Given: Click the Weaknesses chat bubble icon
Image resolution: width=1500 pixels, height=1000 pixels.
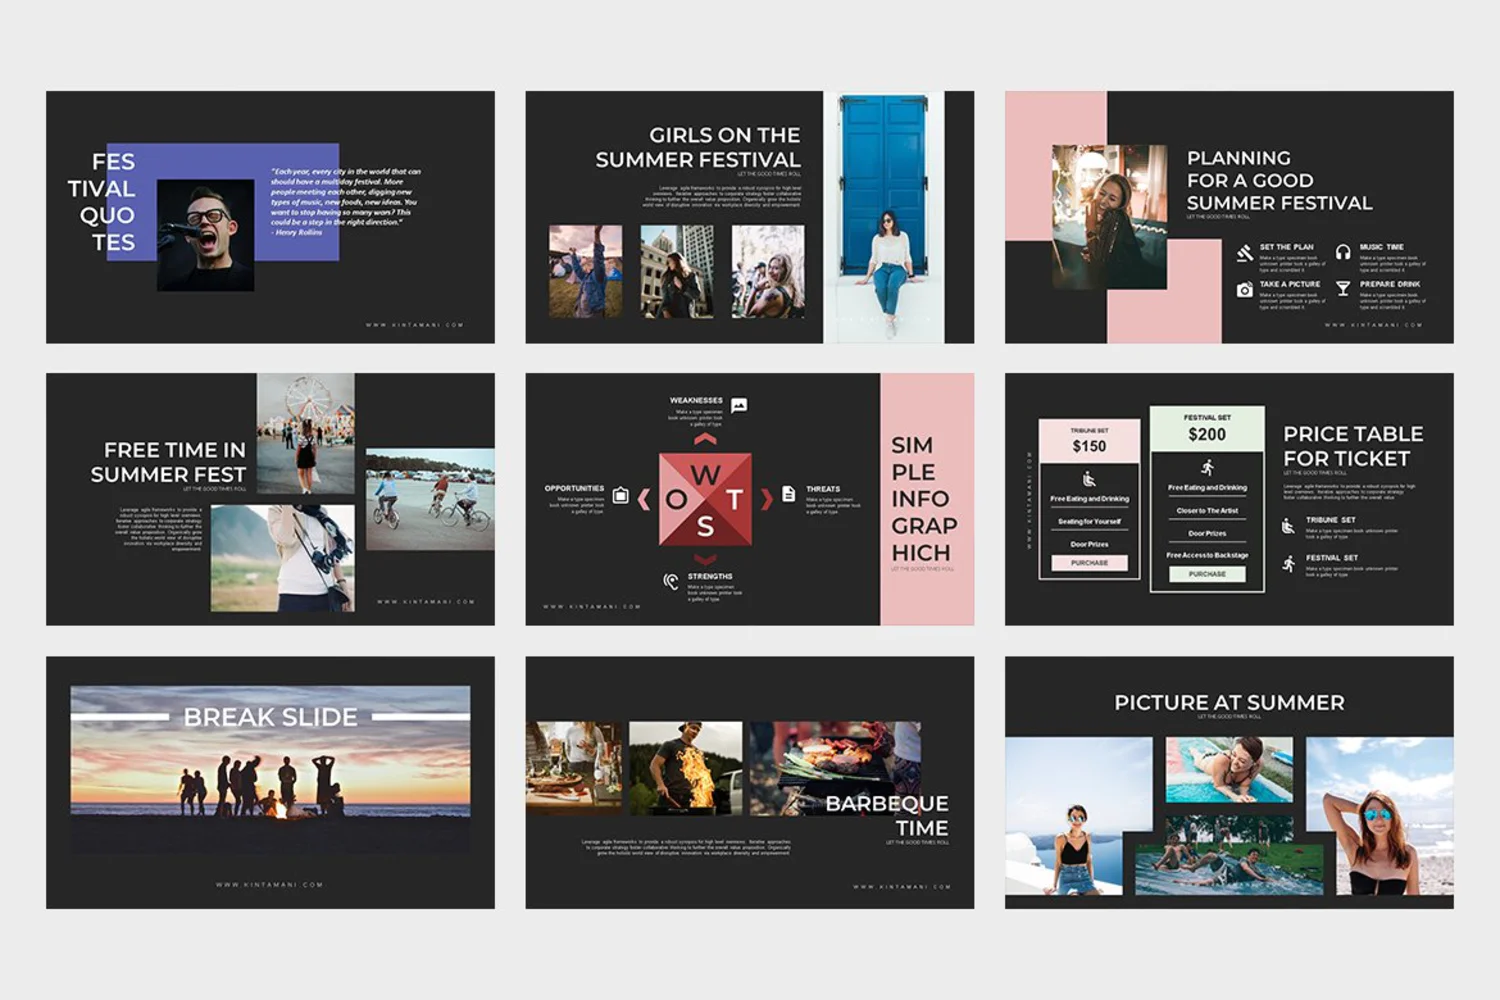Looking at the screenshot, I should 739,405.
